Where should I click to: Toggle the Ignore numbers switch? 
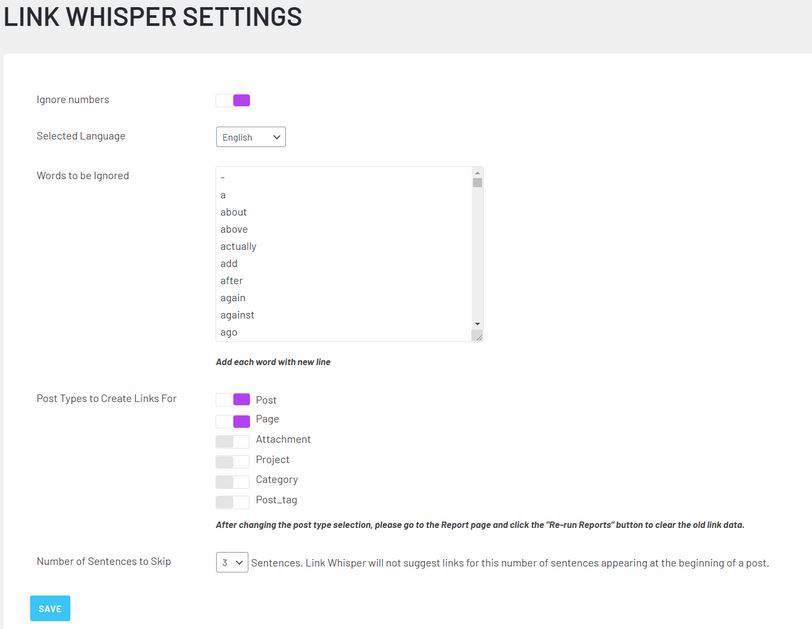[233, 100]
